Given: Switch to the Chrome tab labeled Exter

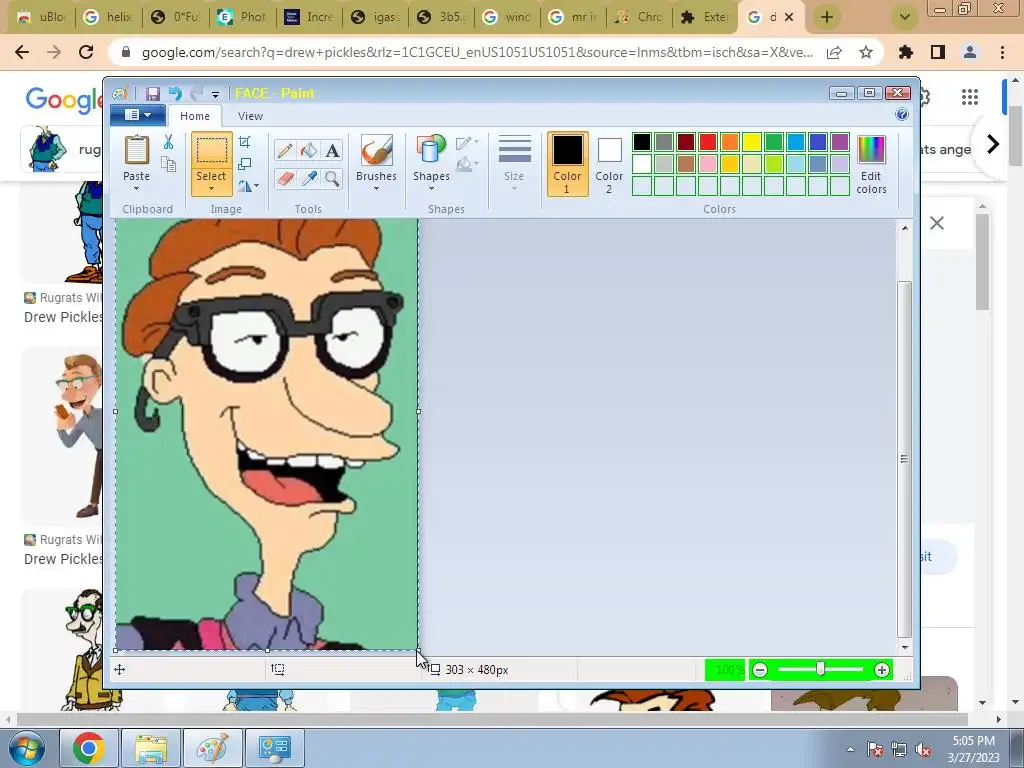Looking at the screenshot, I should tap(704, 18).
